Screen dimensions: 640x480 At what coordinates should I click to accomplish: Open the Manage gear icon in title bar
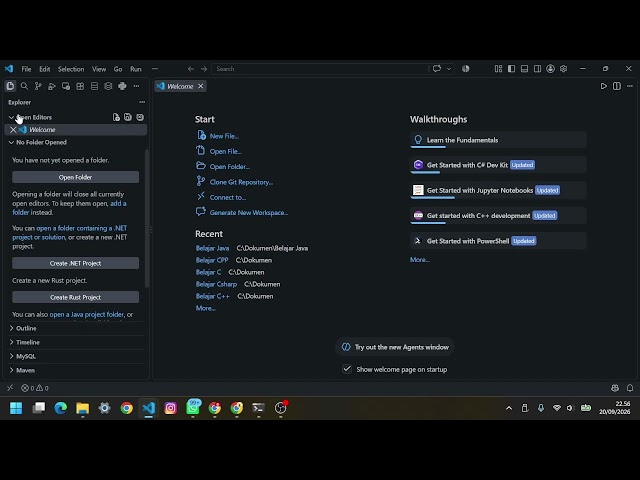[x=564, y=69]
